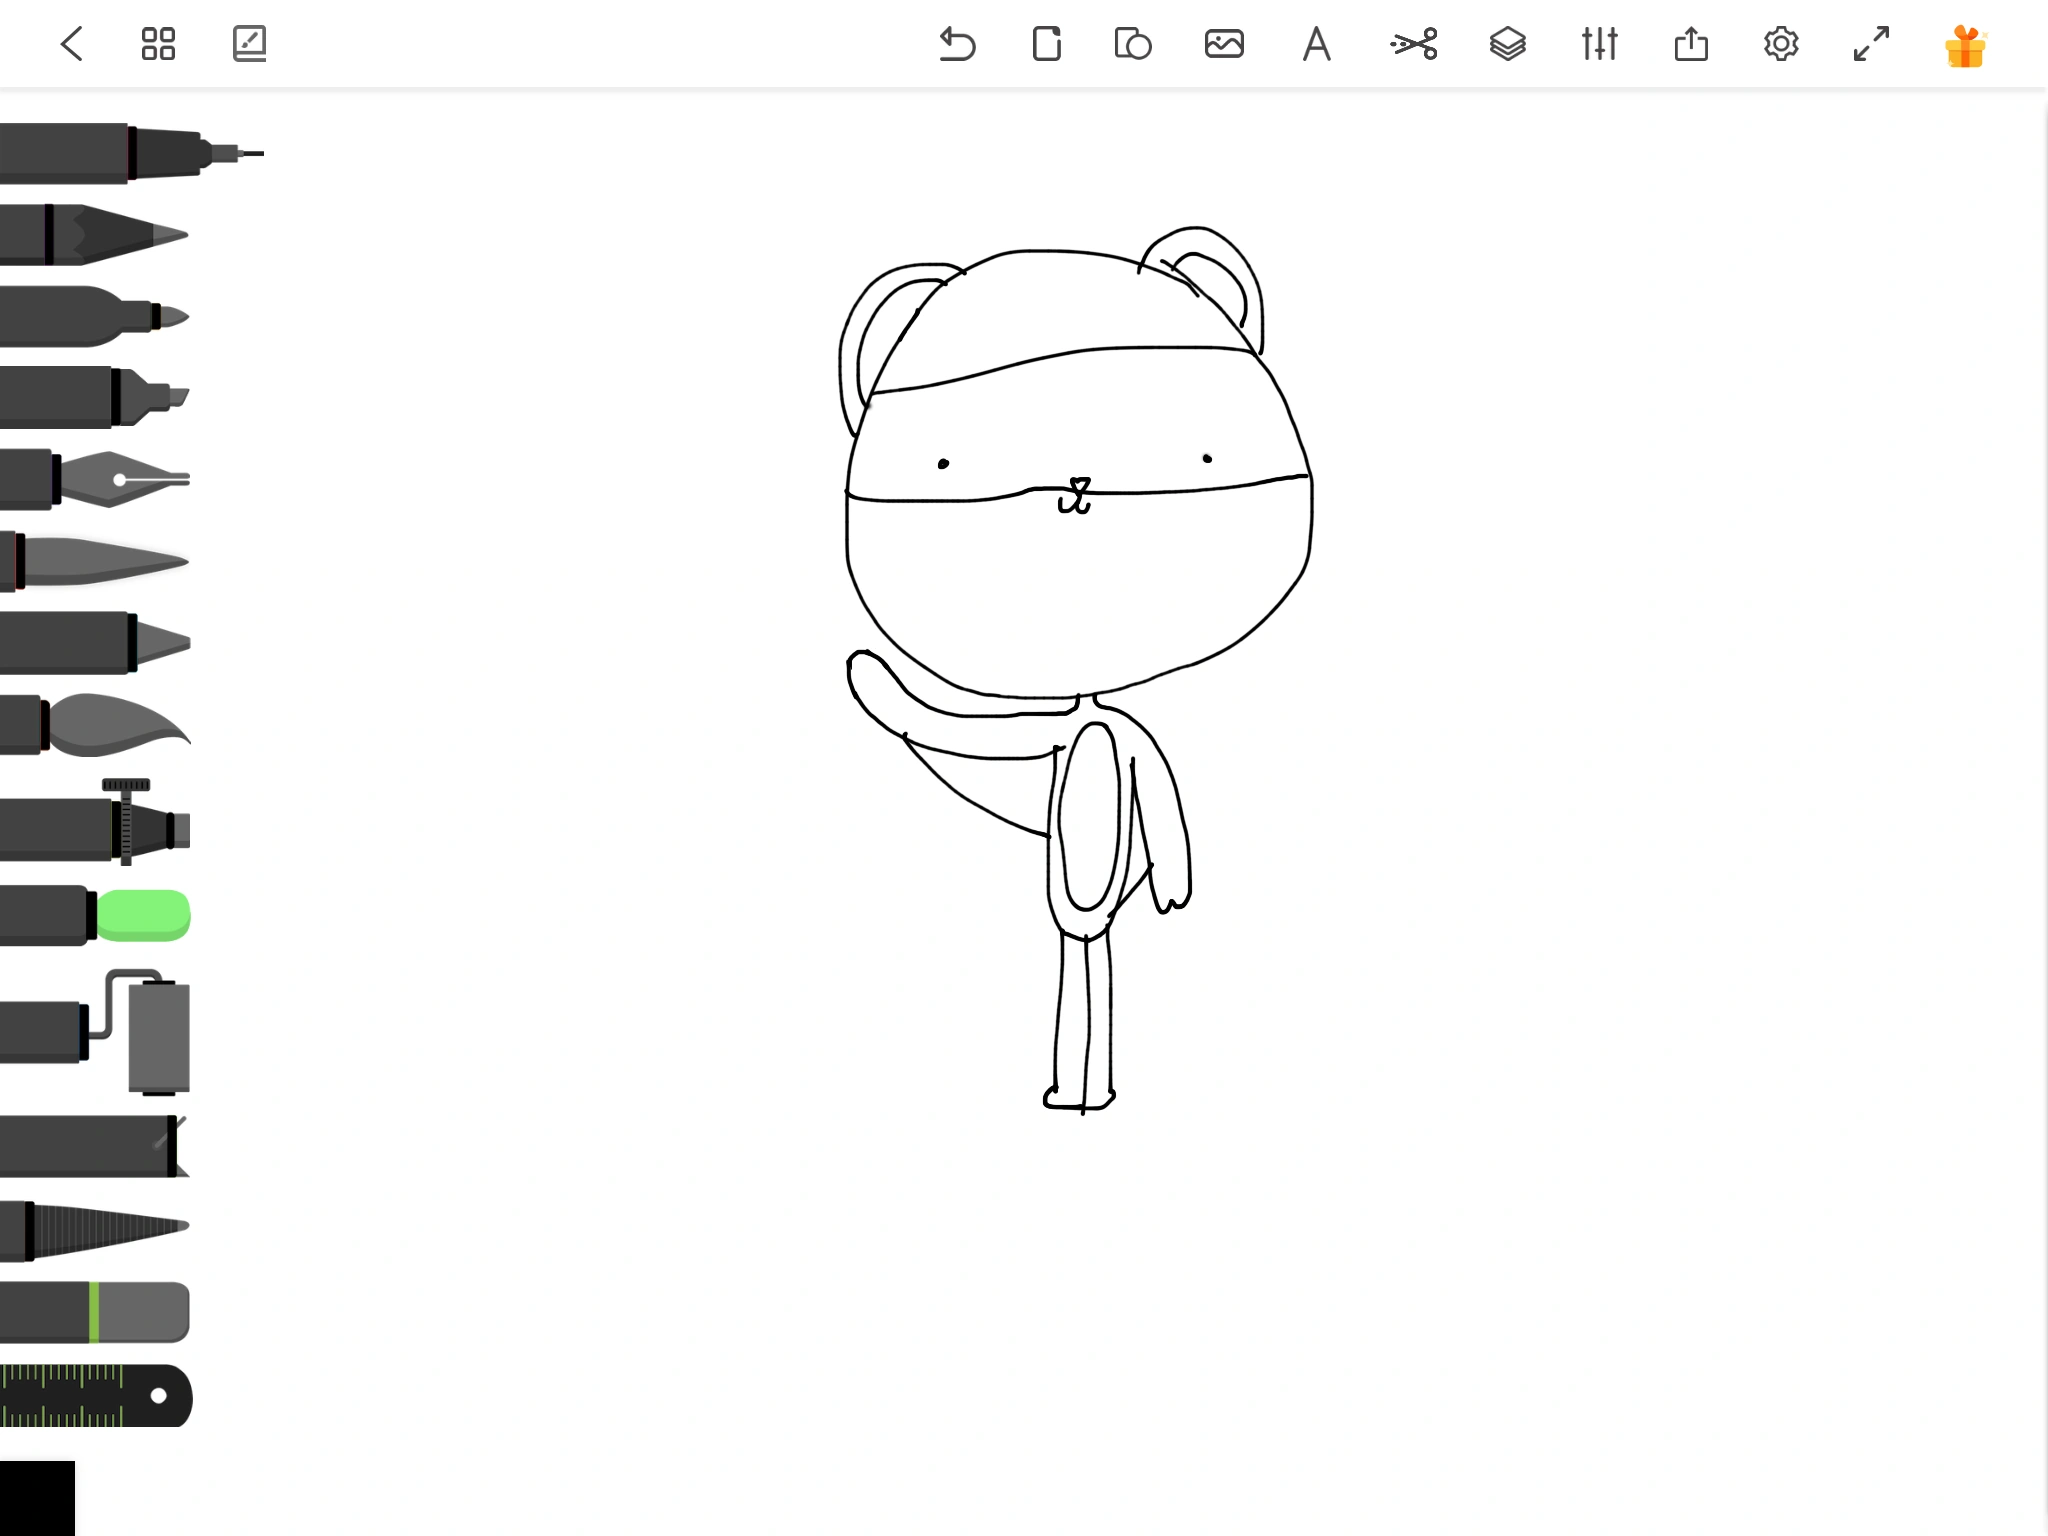Viewport: 2048px width, 1536px height.
Task: Open the orange gift box
Action: (x=1965, y=46)
